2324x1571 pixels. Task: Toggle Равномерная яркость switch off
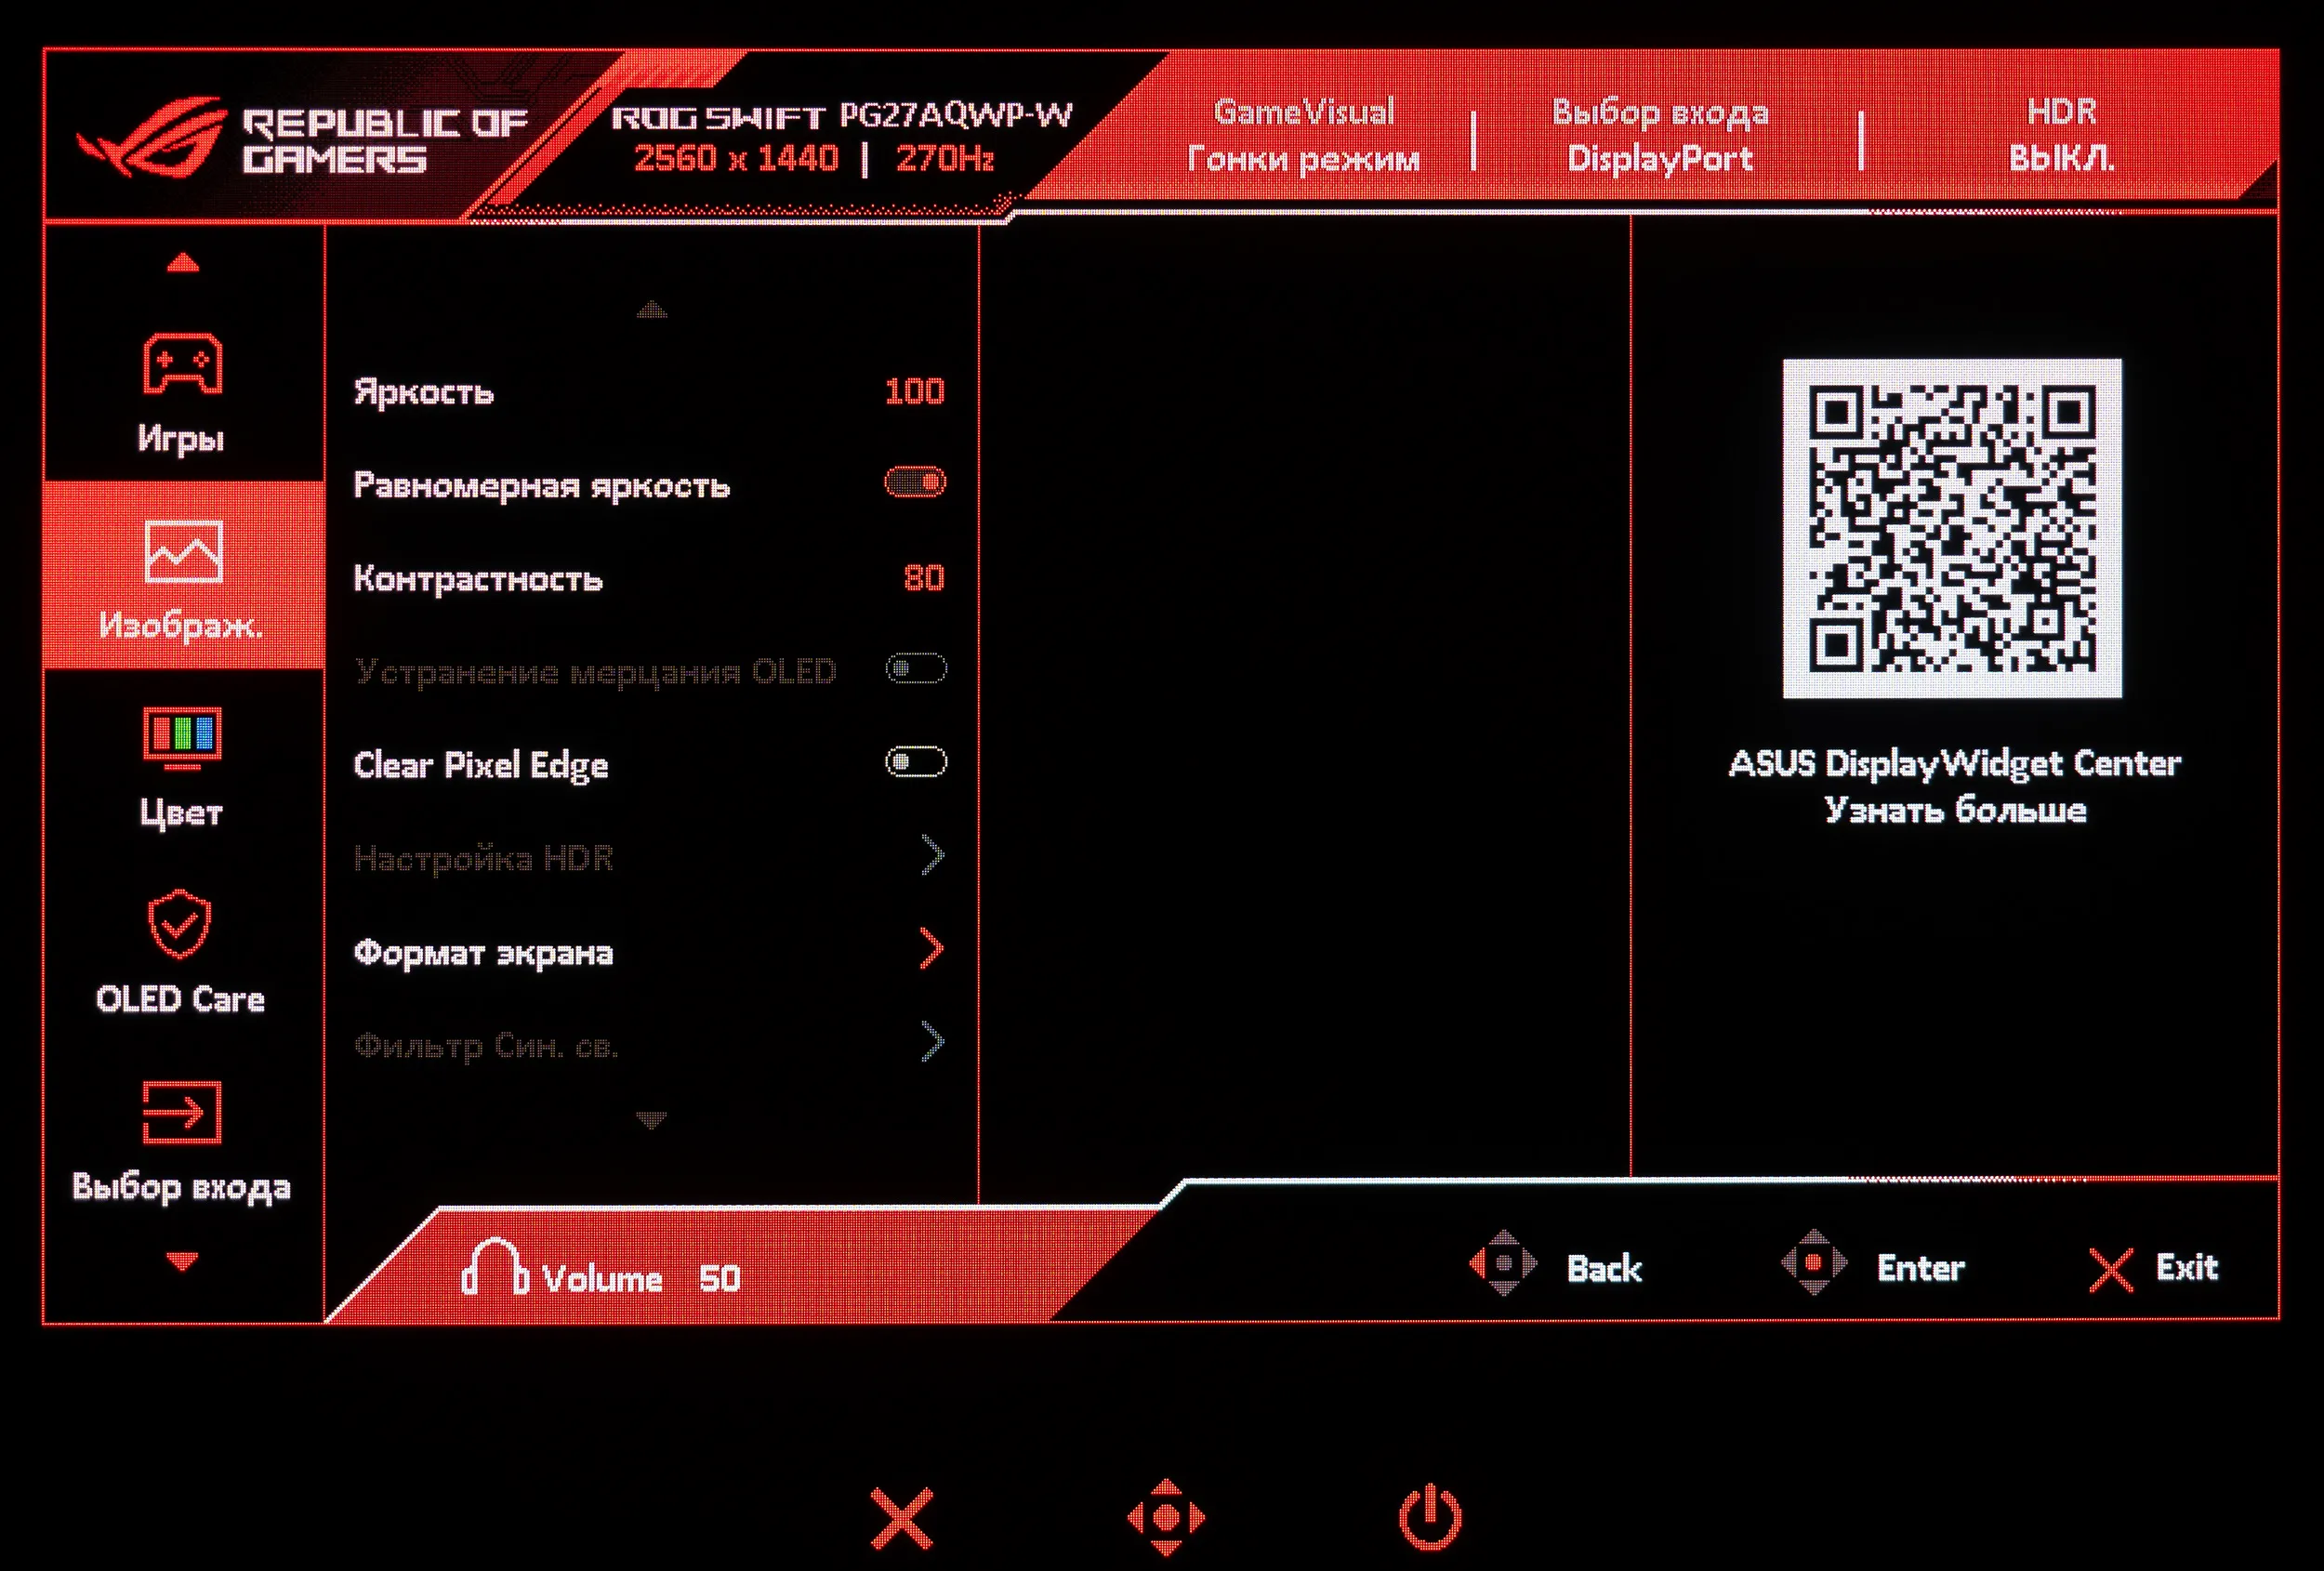point(915,483)
